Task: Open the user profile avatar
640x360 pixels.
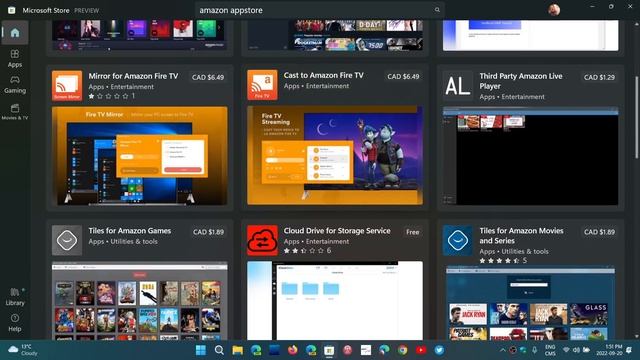Action: [x=554, y=10]
